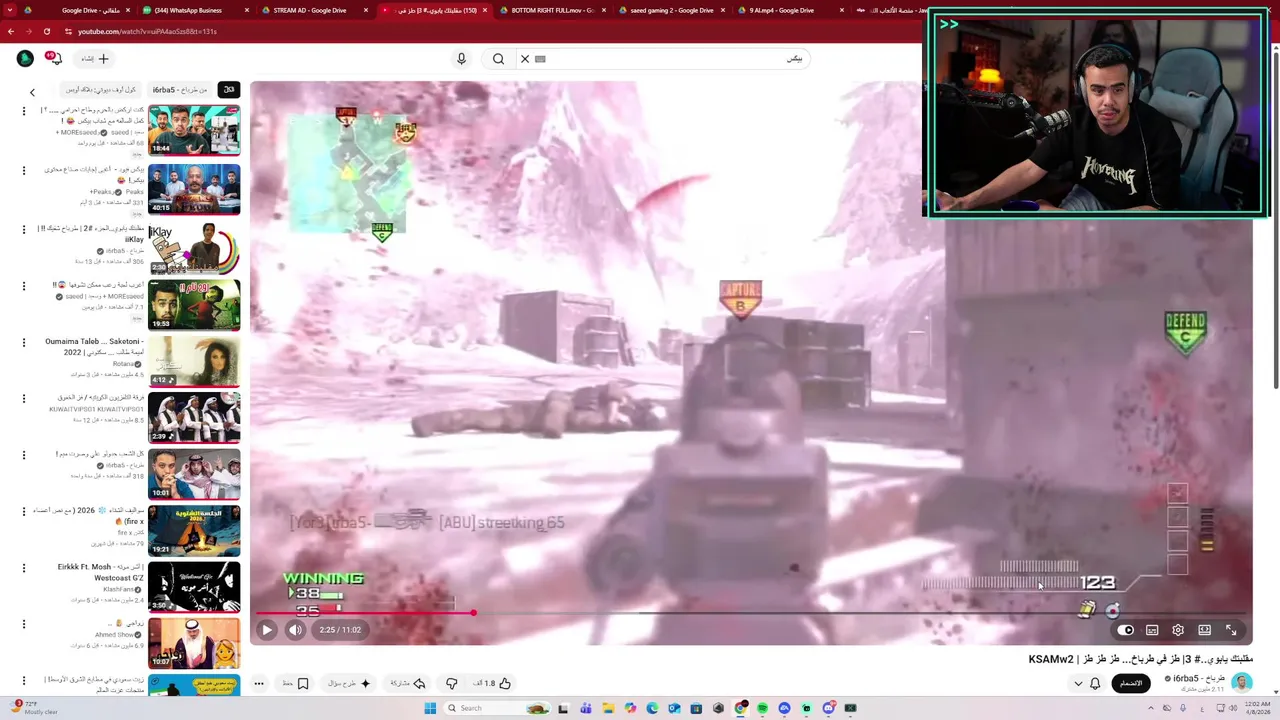Reload the page with the refresh button
This screenshot has width=1280, height=720.
click(46, 31)
